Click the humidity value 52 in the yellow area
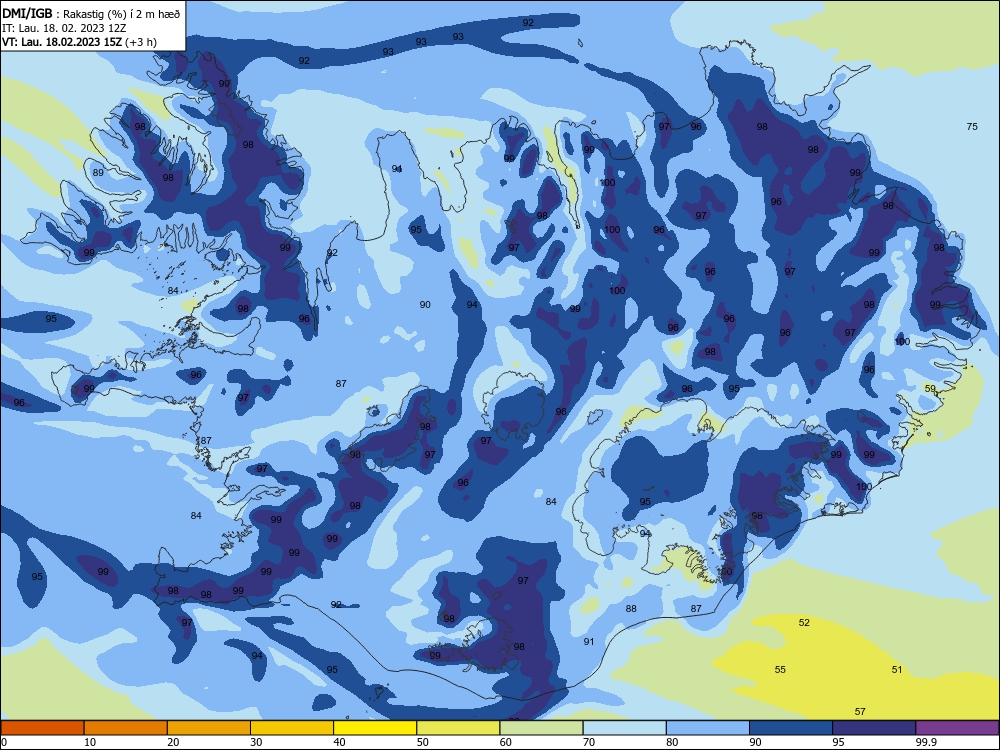 804,622
